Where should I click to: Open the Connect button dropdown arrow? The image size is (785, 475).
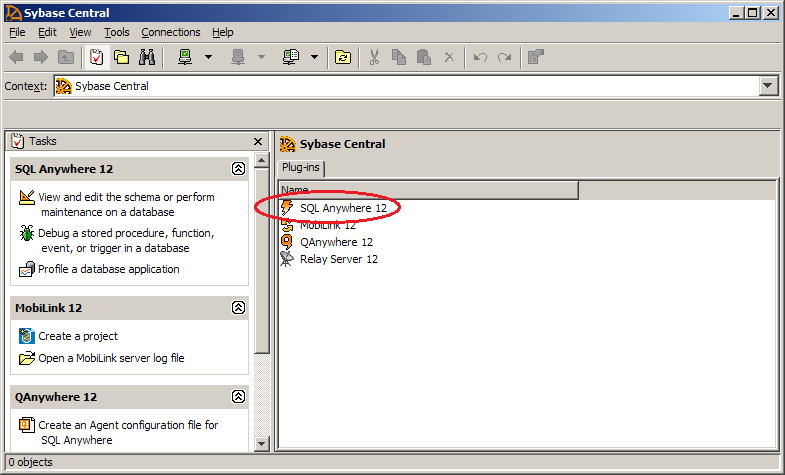pos(209,57)
